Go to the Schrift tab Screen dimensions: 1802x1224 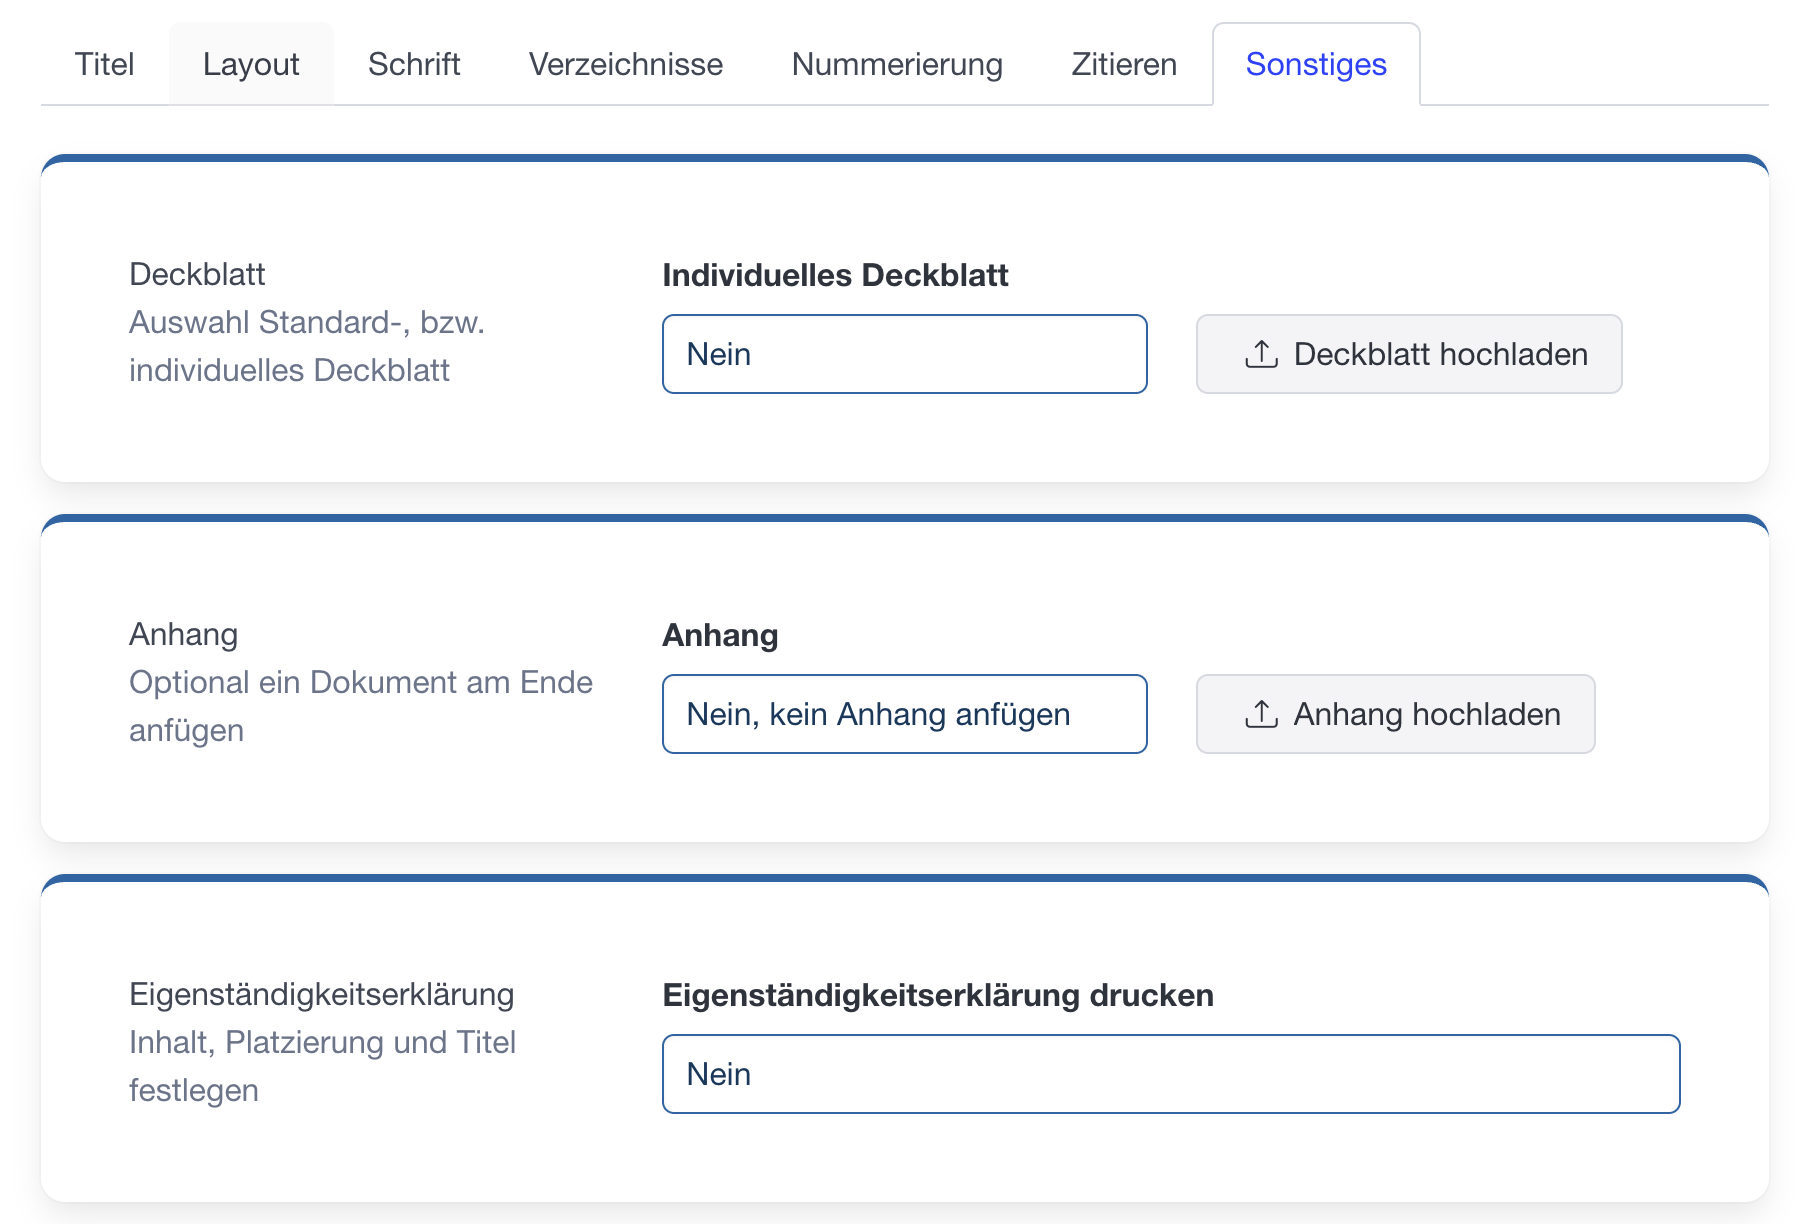click(x=414, y=64)
